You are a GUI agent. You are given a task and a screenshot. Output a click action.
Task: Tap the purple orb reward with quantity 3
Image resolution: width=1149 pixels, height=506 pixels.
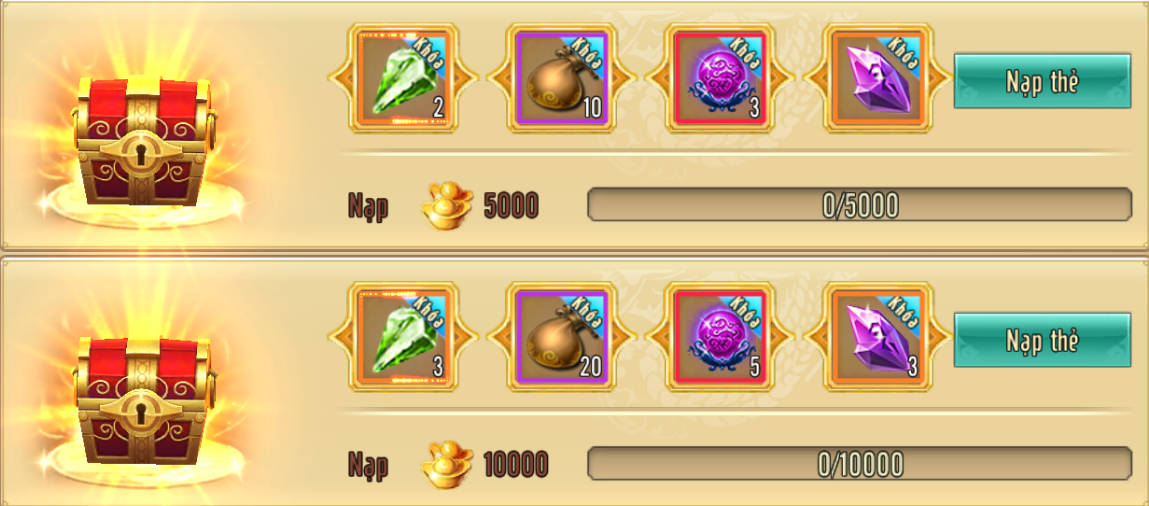point(720,78)
